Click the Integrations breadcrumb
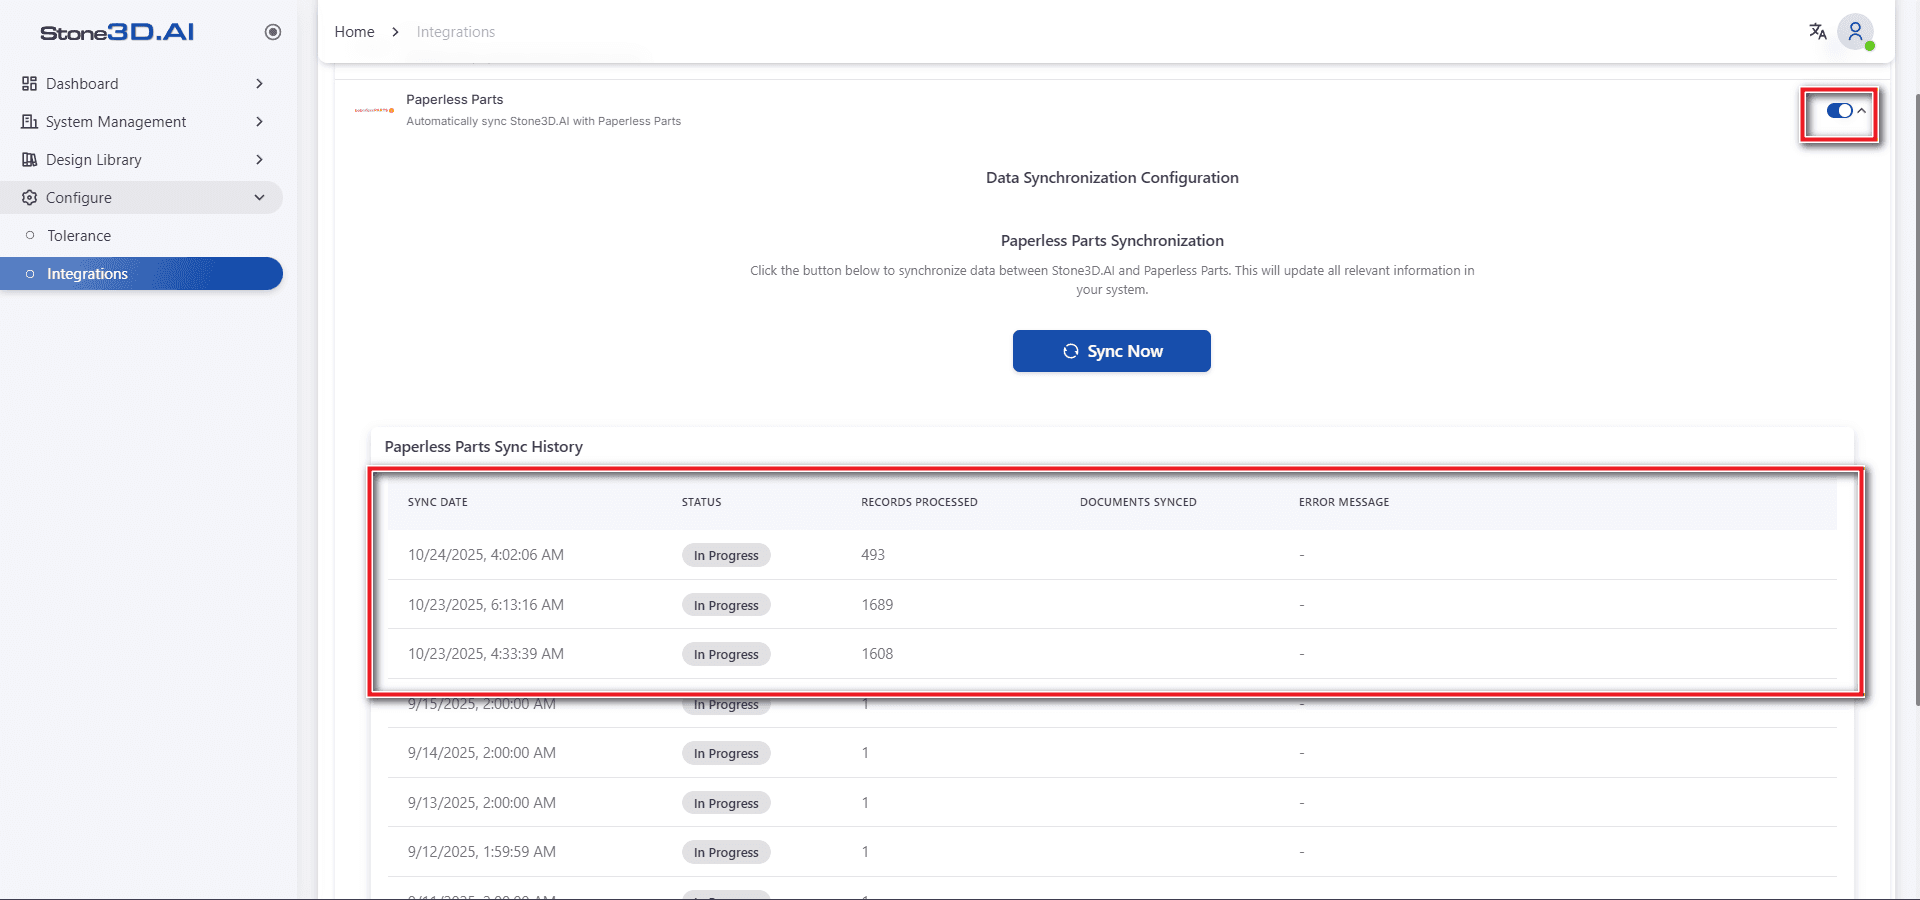 point(456,32)
